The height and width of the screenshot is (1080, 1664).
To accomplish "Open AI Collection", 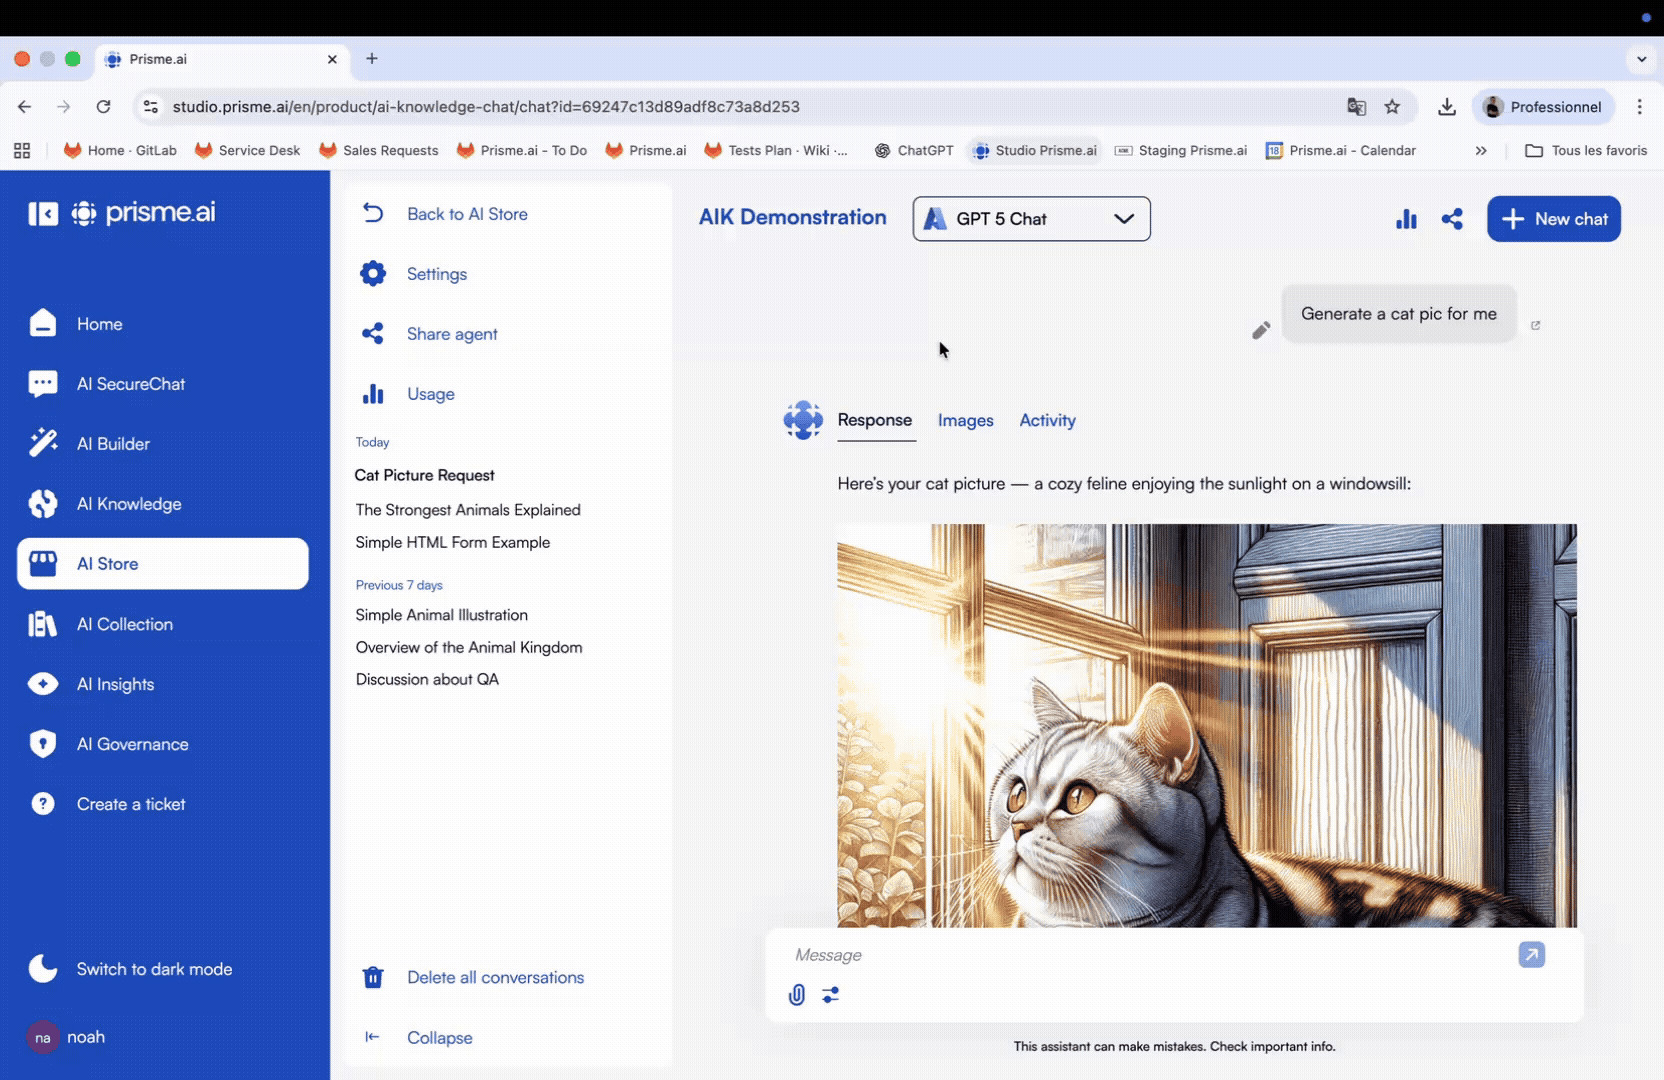I will pos(165,624).
